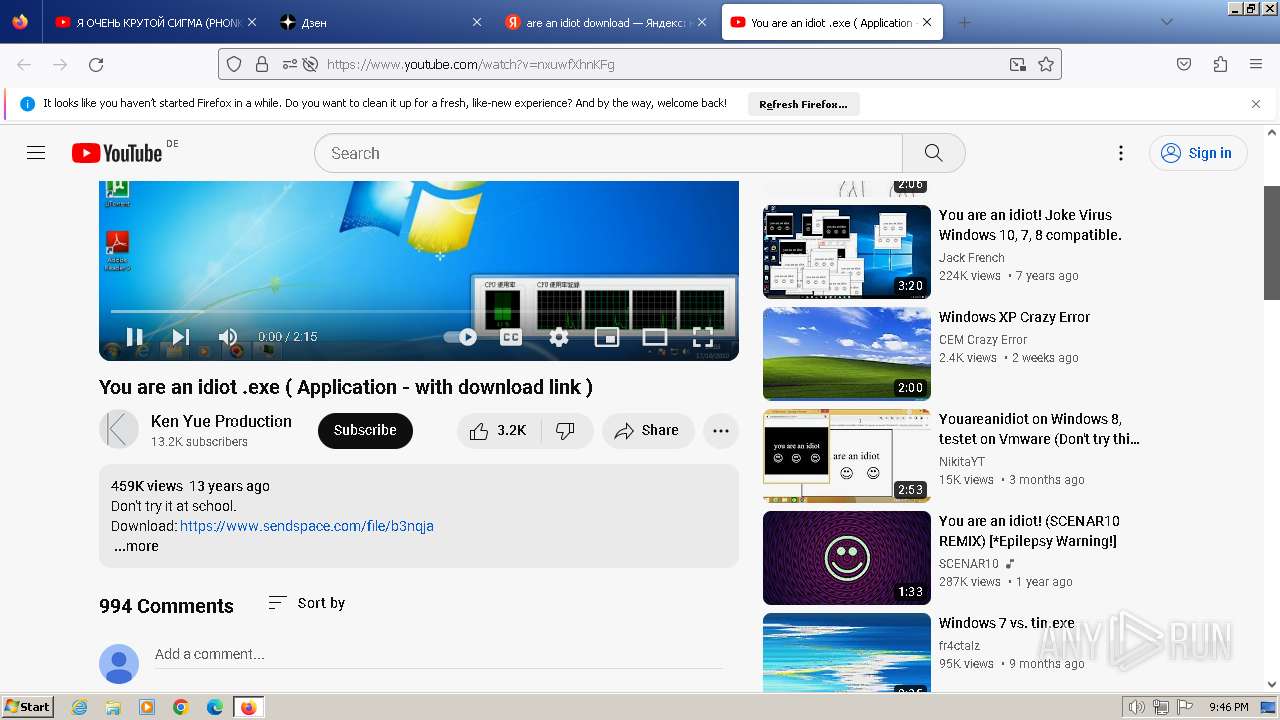
Task: Open Windows XP Crazy Error thumbnail
Action: [x=847, y=354]
